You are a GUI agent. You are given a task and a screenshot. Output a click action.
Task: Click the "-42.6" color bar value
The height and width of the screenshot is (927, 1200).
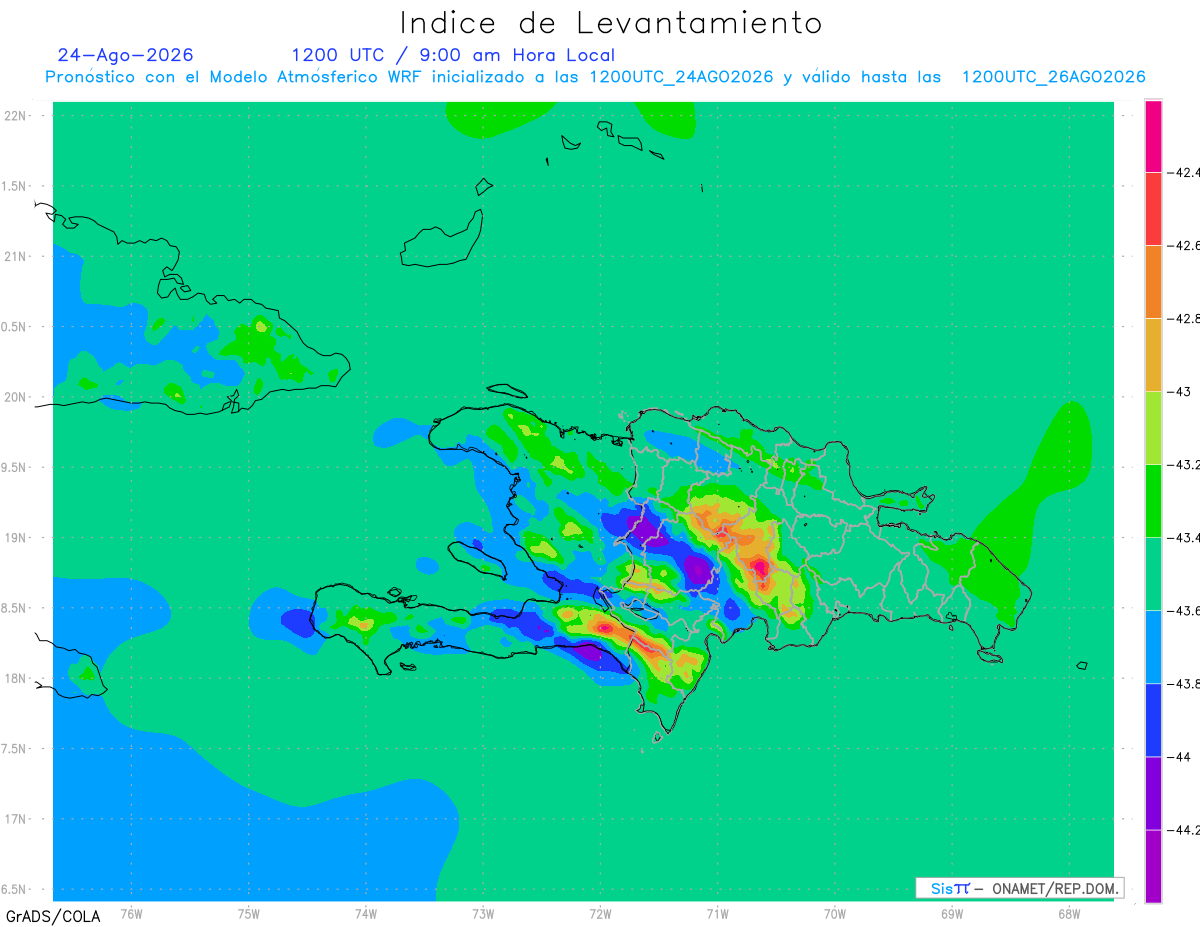coord(1184,246)
